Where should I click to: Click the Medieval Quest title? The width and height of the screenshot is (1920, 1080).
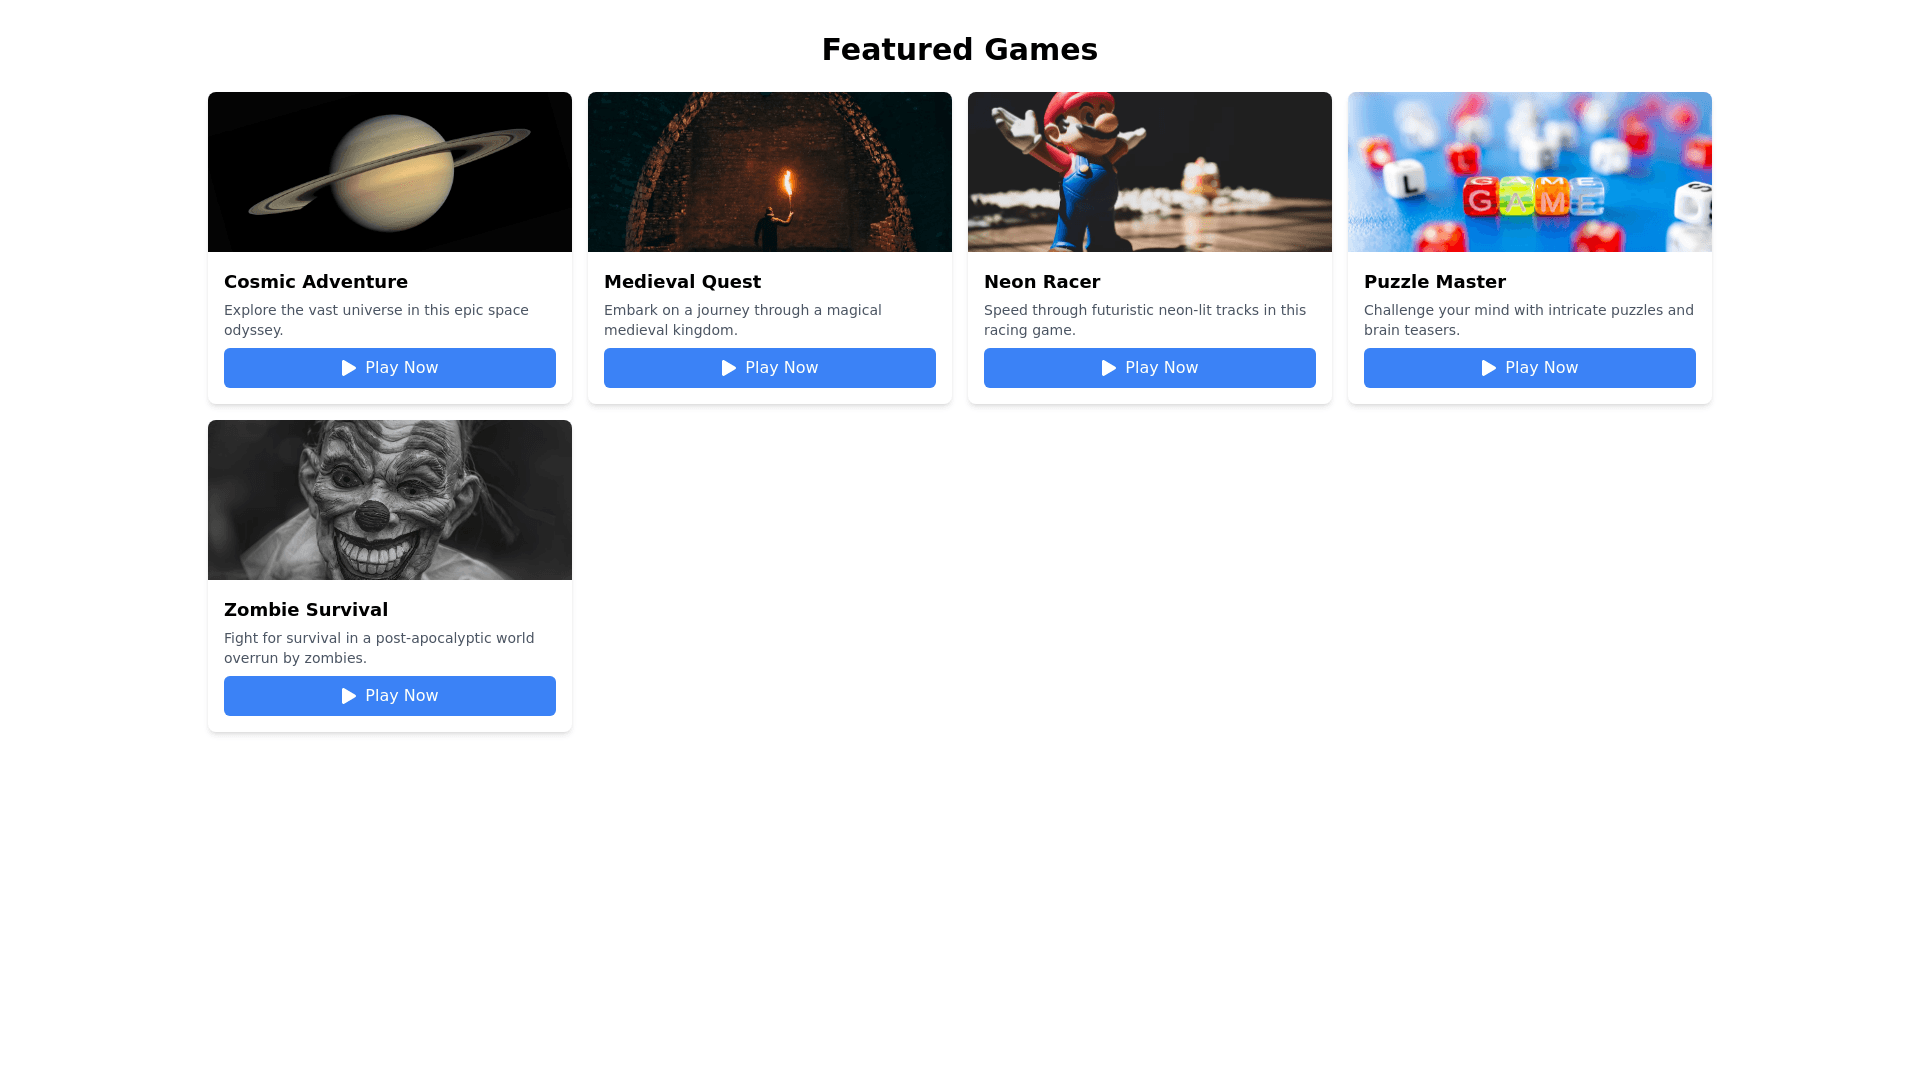[x=682, y=282]
